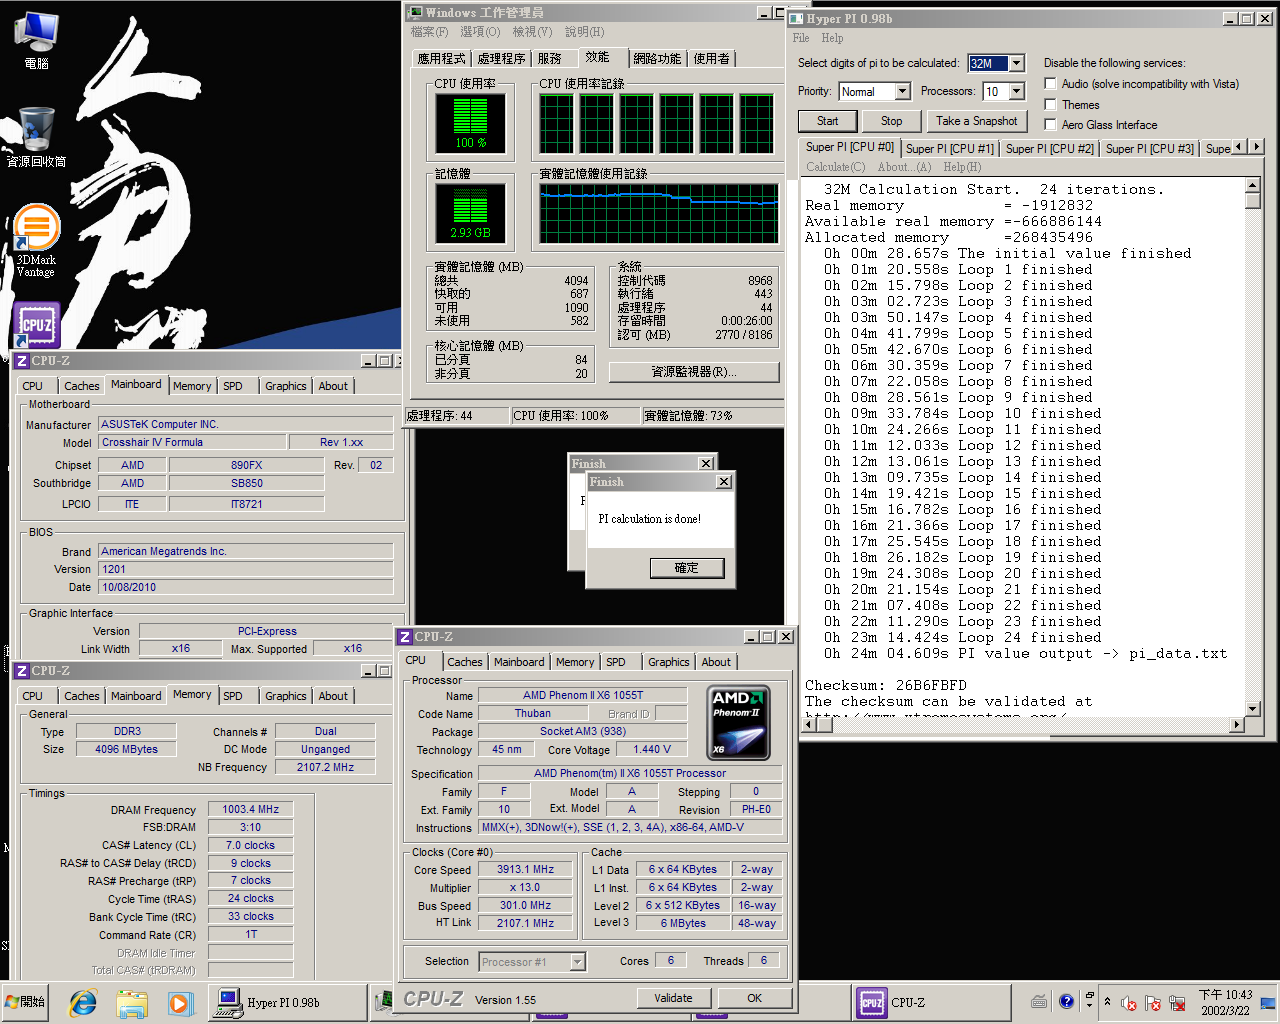Click CPU-Z Validate button
The height and width of the screenshot is (1024, 1280).
tap(673, 998)
